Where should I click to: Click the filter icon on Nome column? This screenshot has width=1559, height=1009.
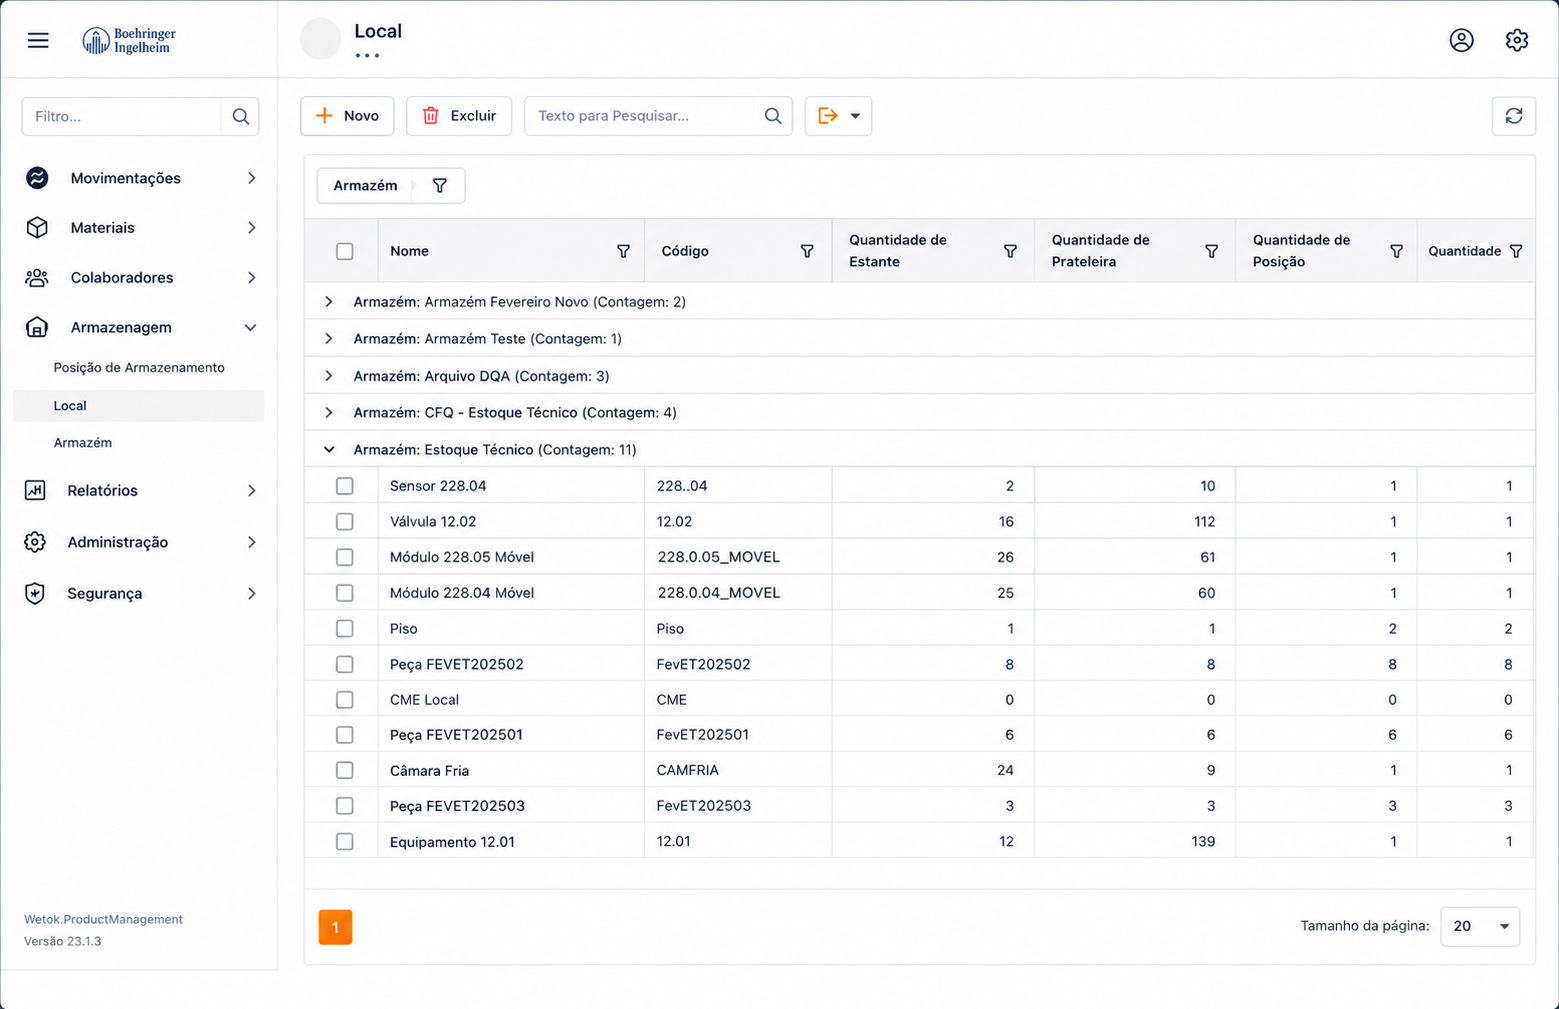pyautogui.click(x=623, y=251)
